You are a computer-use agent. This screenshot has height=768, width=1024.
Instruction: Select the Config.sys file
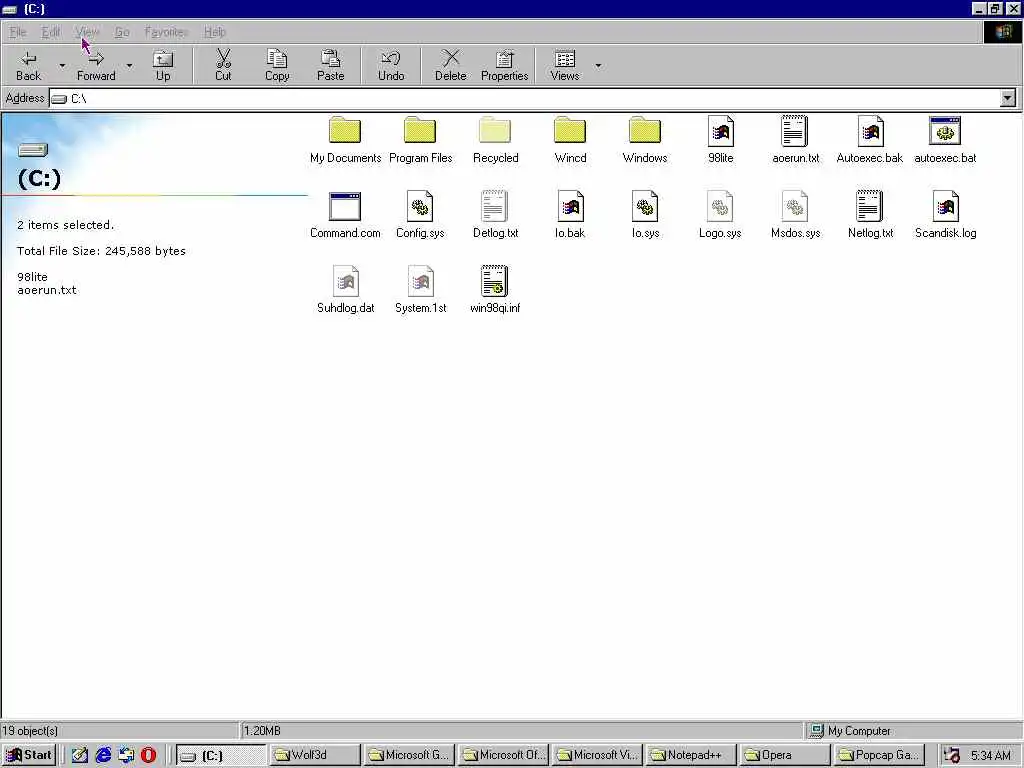click(x=420, y=216)
